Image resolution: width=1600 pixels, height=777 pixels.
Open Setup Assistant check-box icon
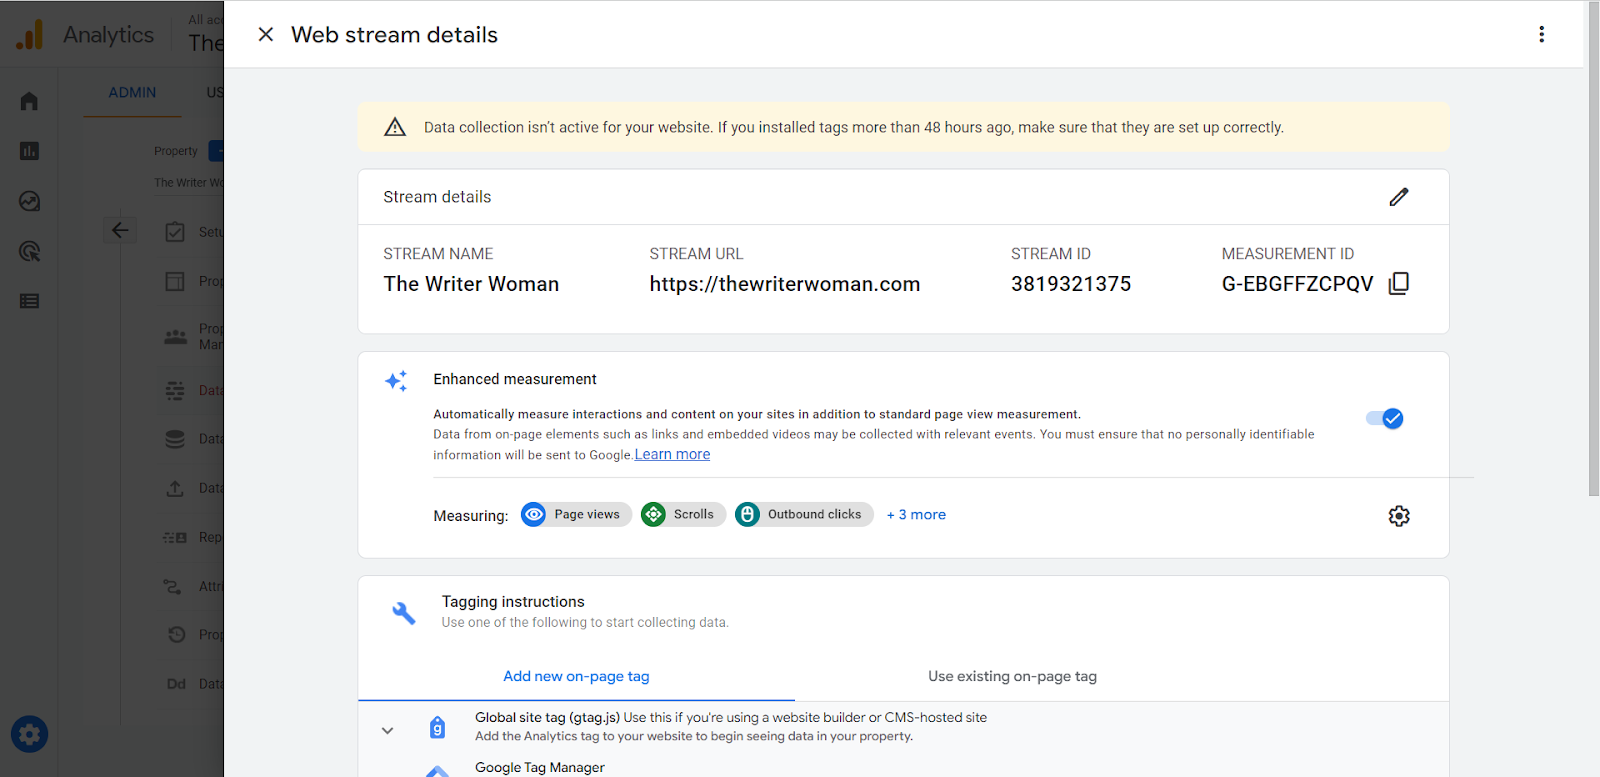175,232
